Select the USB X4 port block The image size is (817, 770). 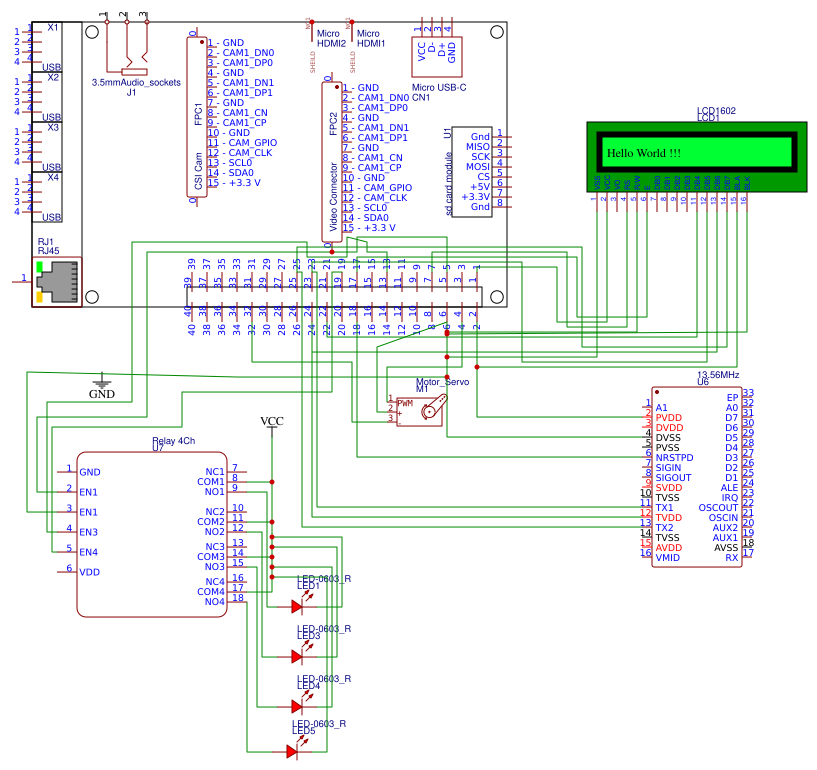point(50,196)
